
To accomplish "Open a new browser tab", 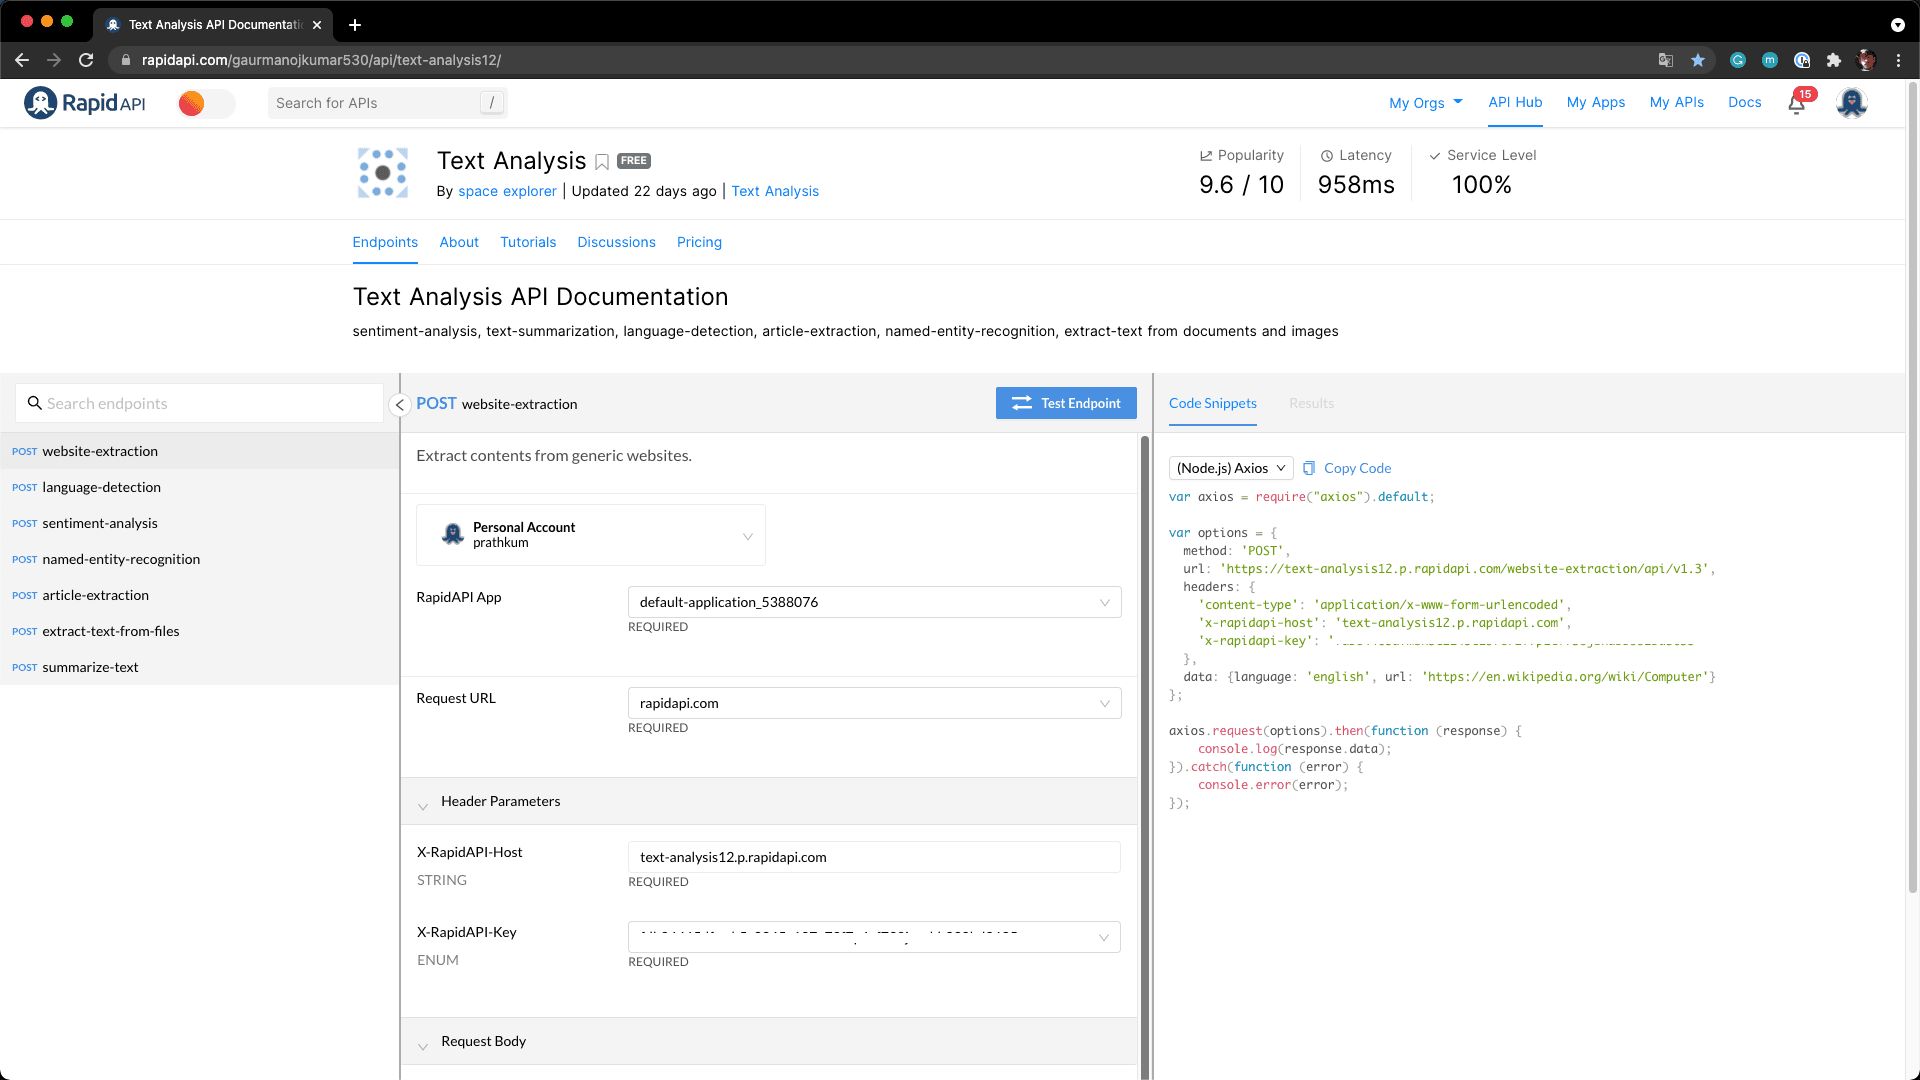I will point(355,25).
